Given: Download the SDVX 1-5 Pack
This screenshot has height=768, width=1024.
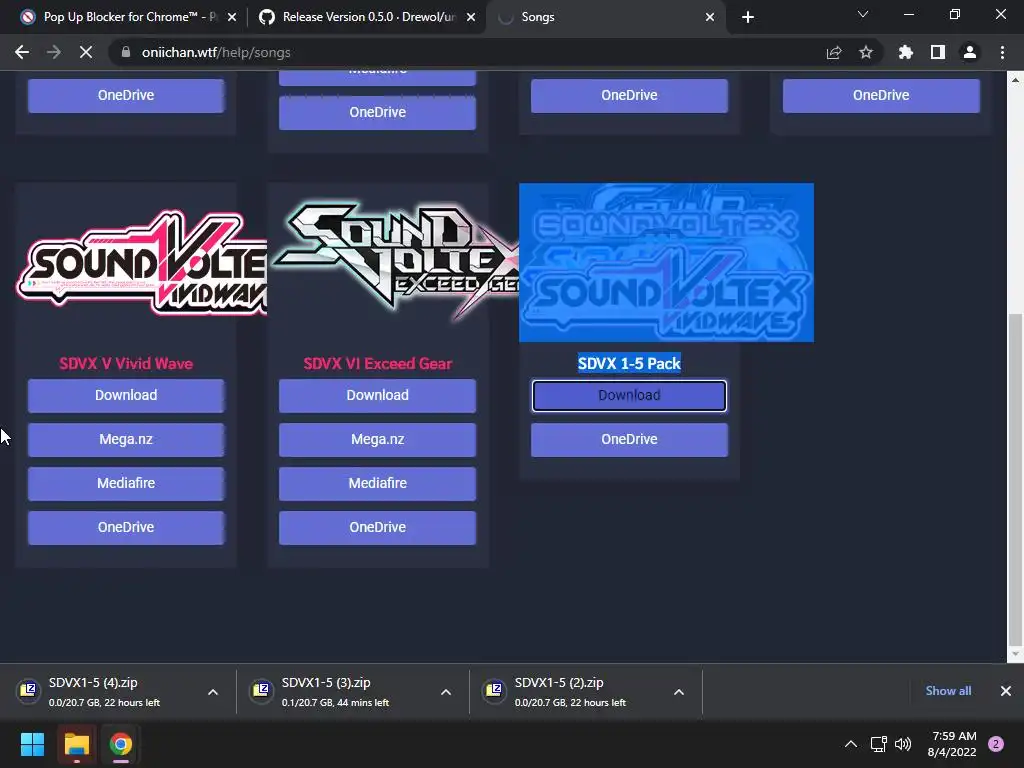Looking at the screenshot, I should pos(629,395).
